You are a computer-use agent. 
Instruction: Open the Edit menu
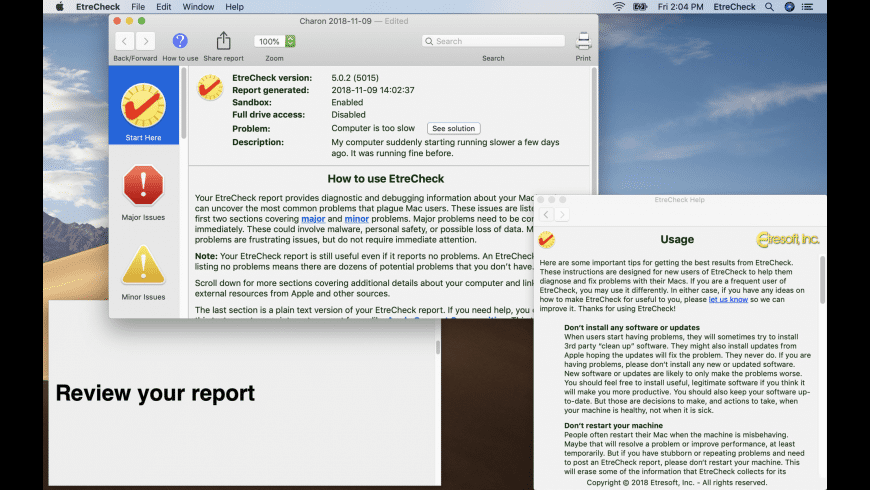(x=164, y=7)
